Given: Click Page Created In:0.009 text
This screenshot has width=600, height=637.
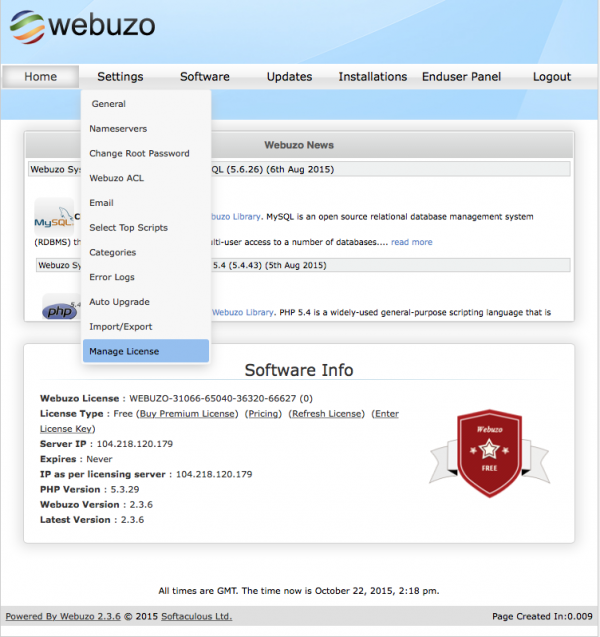Looking at the screenshot, I should (x=542, y=617).
